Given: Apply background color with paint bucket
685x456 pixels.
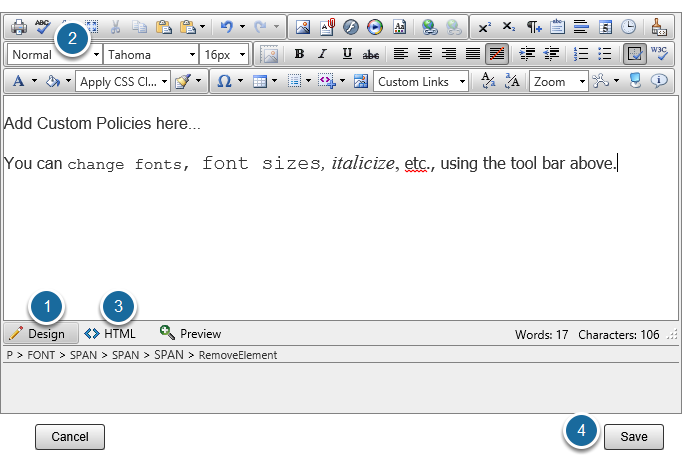Looking at the screenshot, I should tap(53, 81).
